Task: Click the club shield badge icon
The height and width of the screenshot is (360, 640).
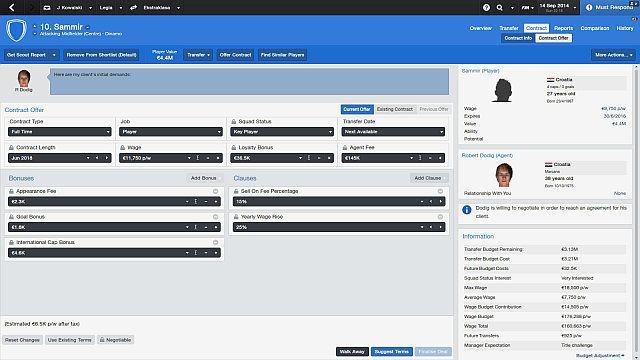Action: point(16,31)
